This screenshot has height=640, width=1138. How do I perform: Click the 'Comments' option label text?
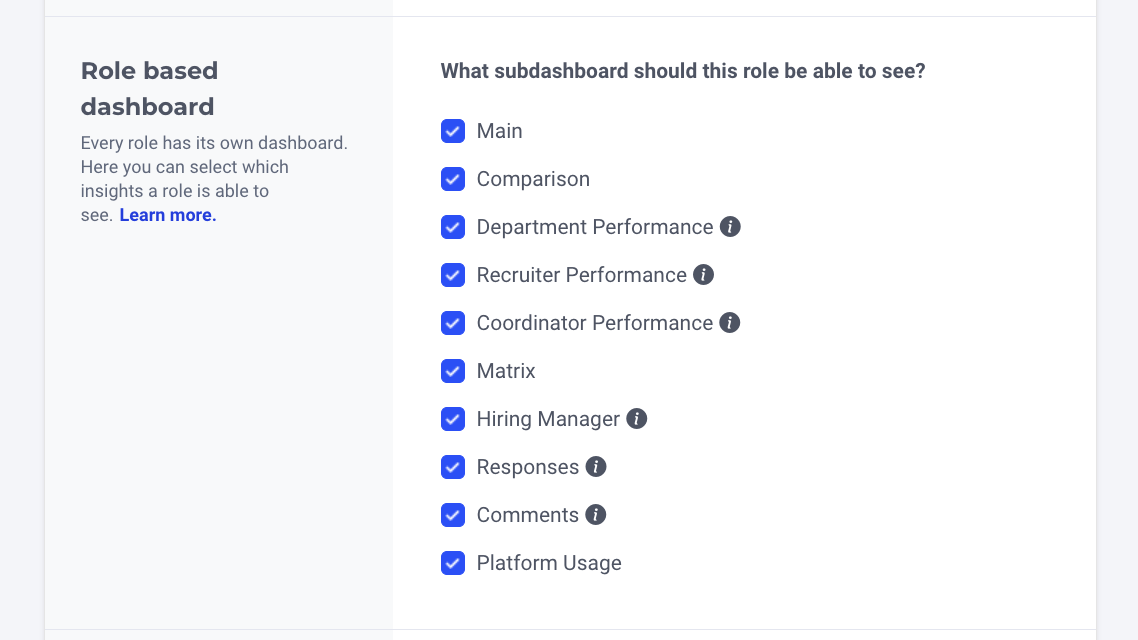click(527, 515)
